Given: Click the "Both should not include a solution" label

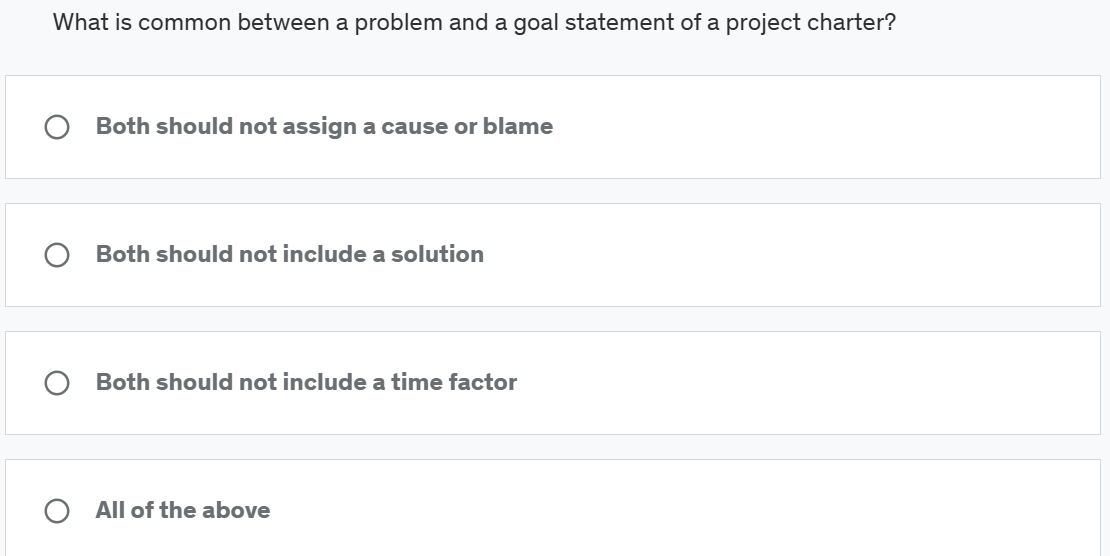Looking at the screenshot, I should point(289,255).
